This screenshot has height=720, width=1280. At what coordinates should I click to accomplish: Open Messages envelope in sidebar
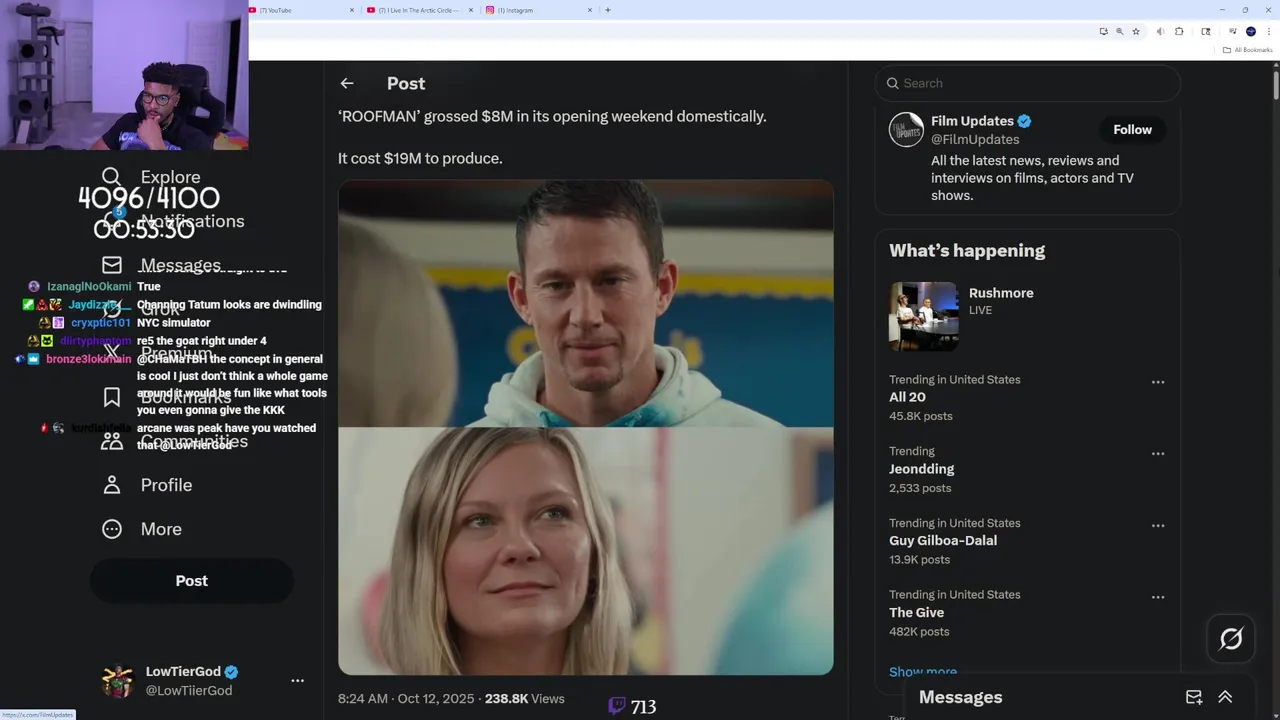pos(112,265)
